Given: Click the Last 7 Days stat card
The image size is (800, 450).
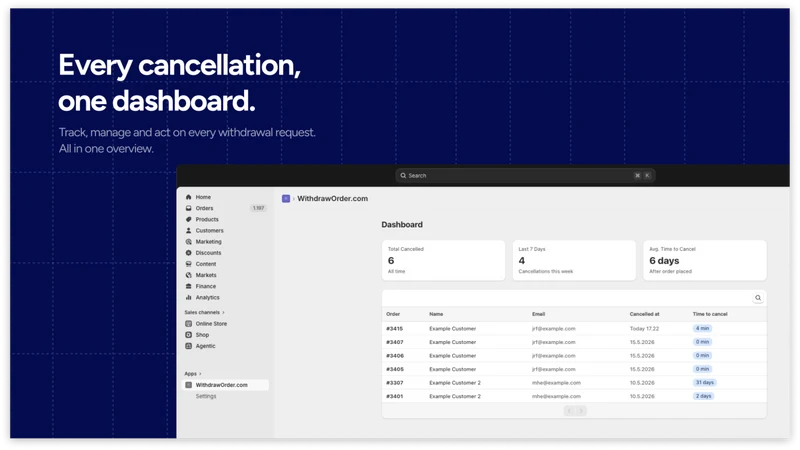Looking at the screenshot, I should coord(574,260).
